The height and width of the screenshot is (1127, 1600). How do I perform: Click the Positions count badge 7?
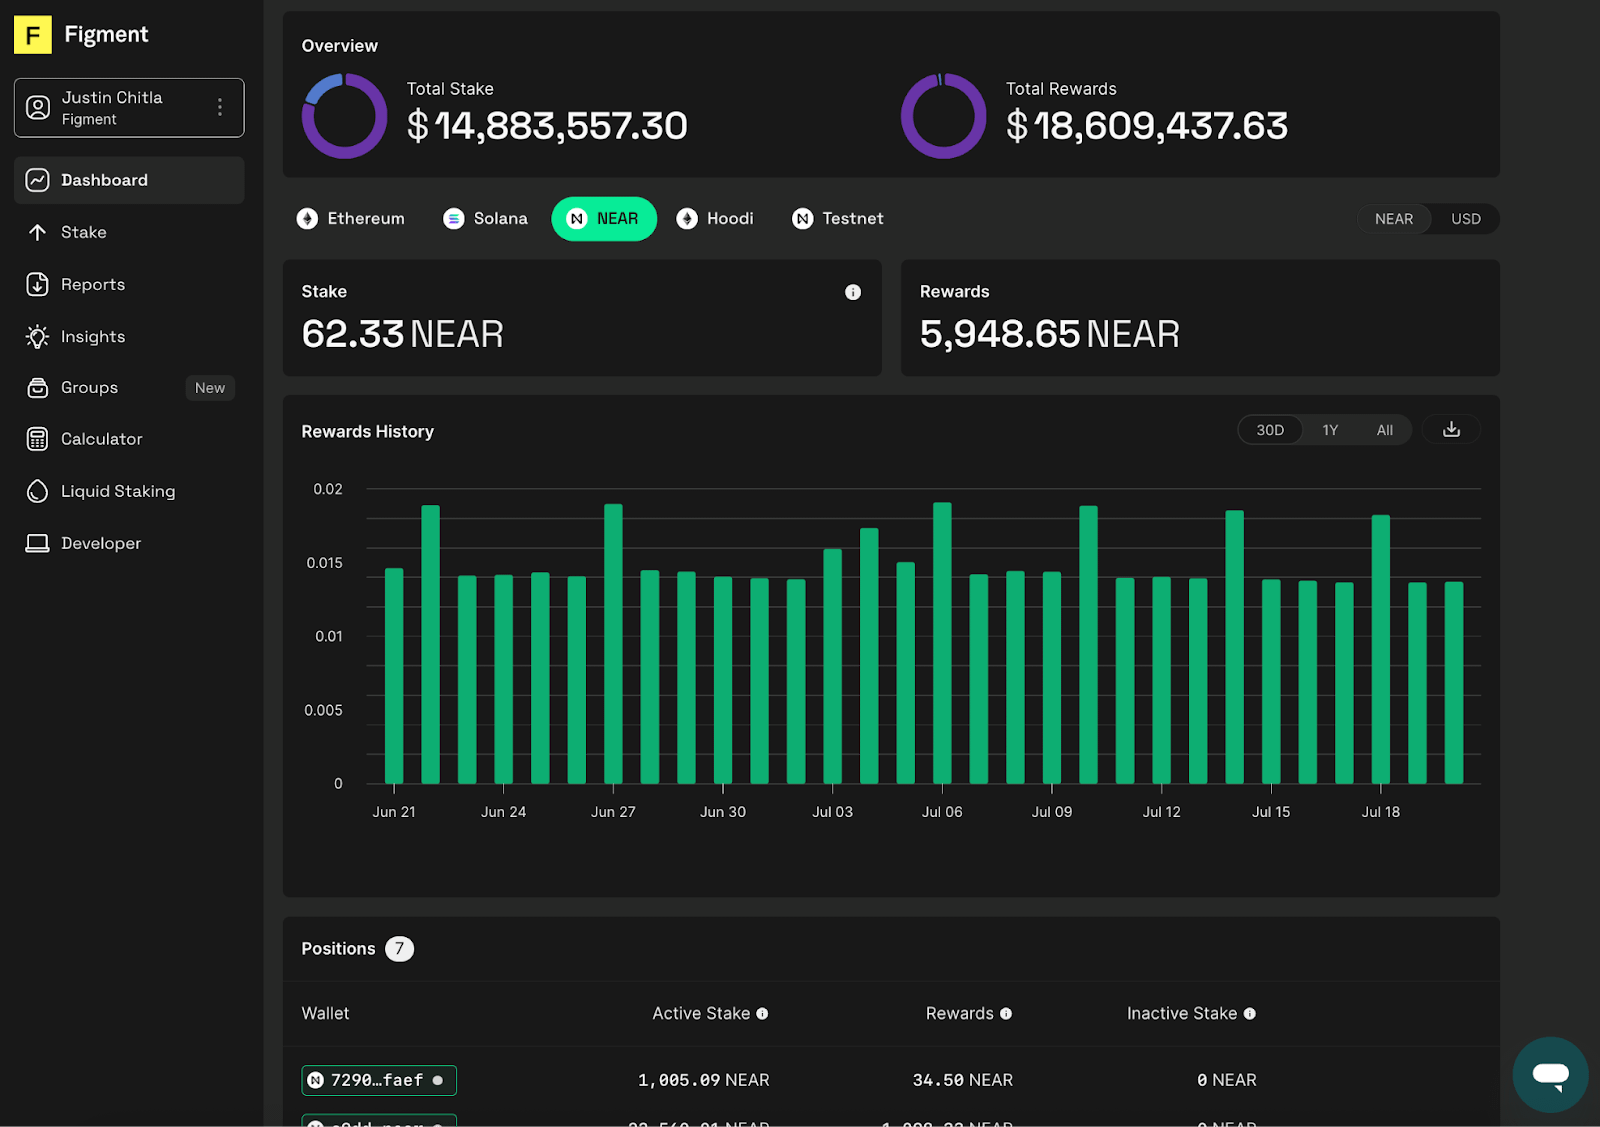399,949
